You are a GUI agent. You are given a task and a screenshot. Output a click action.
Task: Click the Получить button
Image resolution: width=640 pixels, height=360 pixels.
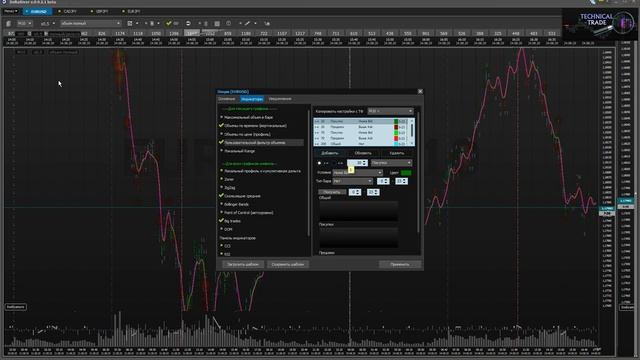point(332,192)
